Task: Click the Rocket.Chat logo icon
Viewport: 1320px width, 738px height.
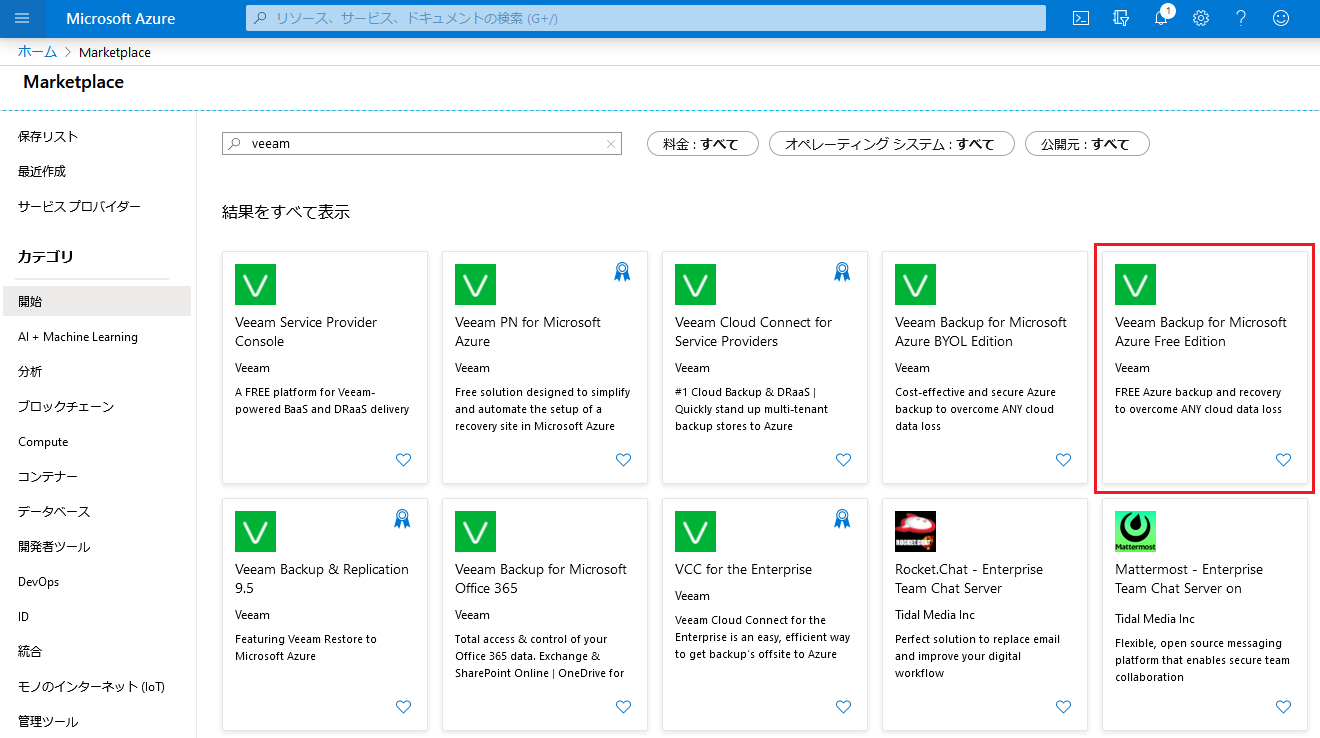Action: [915, 532]
